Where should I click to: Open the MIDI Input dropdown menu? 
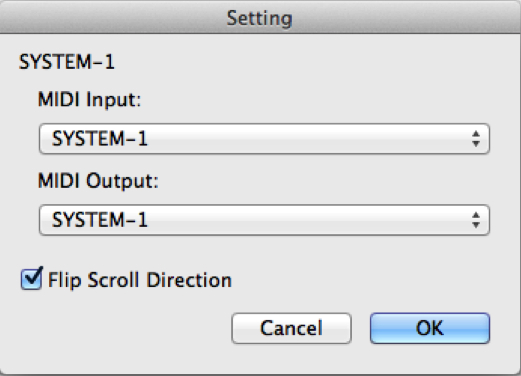(264, 139)
